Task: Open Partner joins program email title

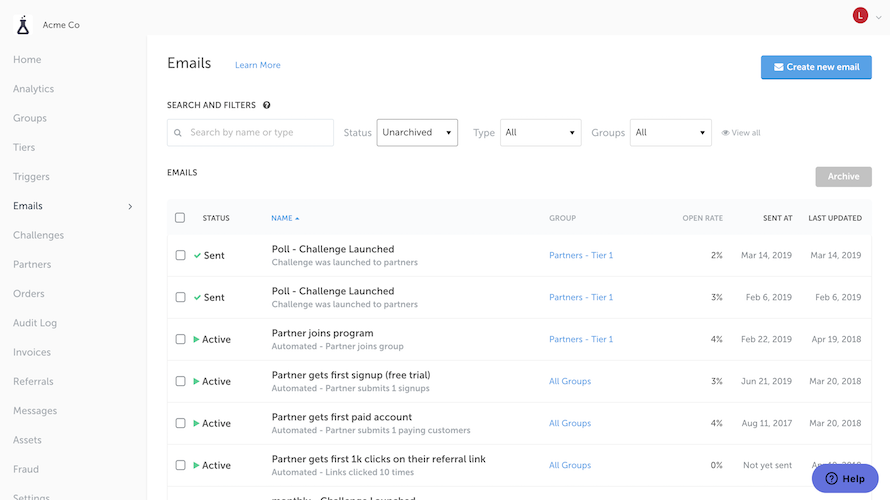Action: point(322,333)
